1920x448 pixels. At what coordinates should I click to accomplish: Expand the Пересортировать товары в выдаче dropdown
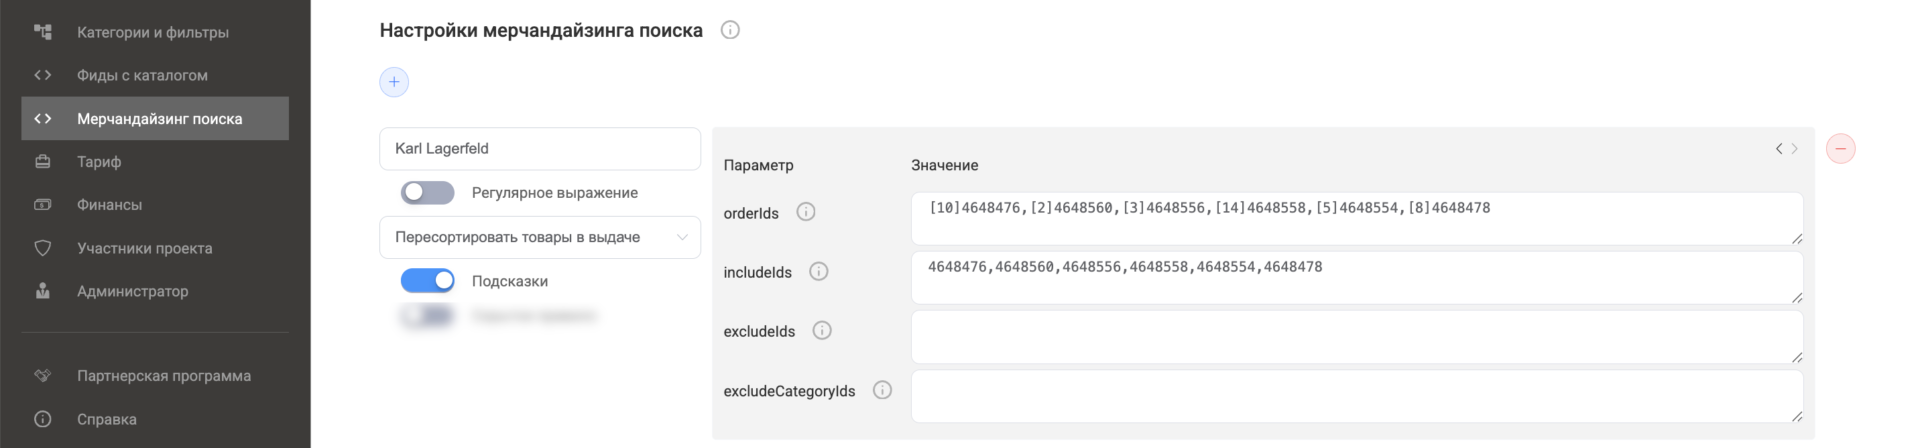click(x=540, y=238)
